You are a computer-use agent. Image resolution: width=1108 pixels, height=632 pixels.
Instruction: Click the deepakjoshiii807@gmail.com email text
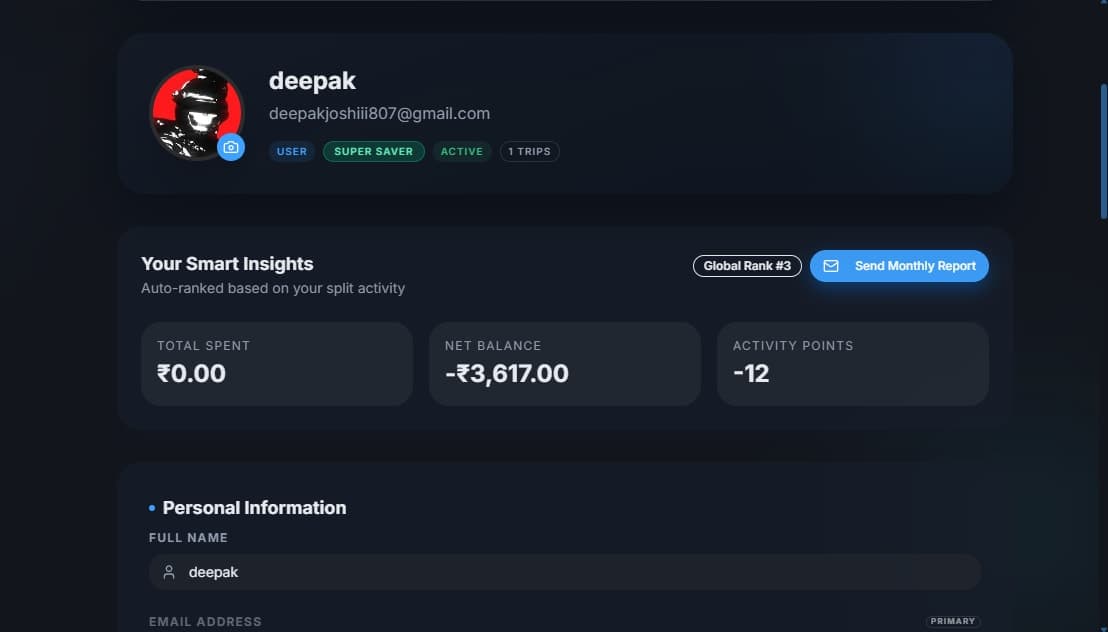click(x=379, y=113)
